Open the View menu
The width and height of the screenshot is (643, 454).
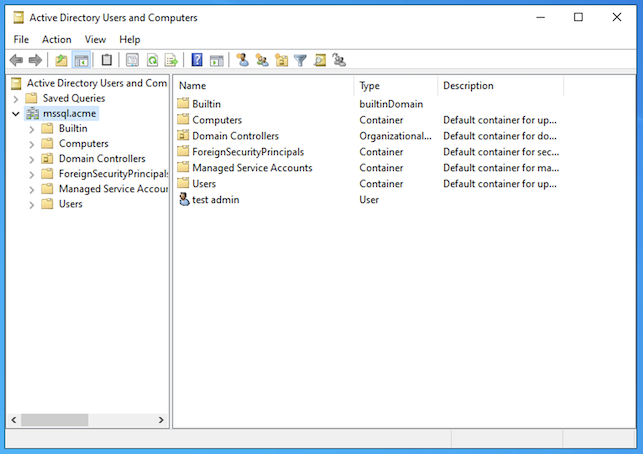click(x=95, y=39)
